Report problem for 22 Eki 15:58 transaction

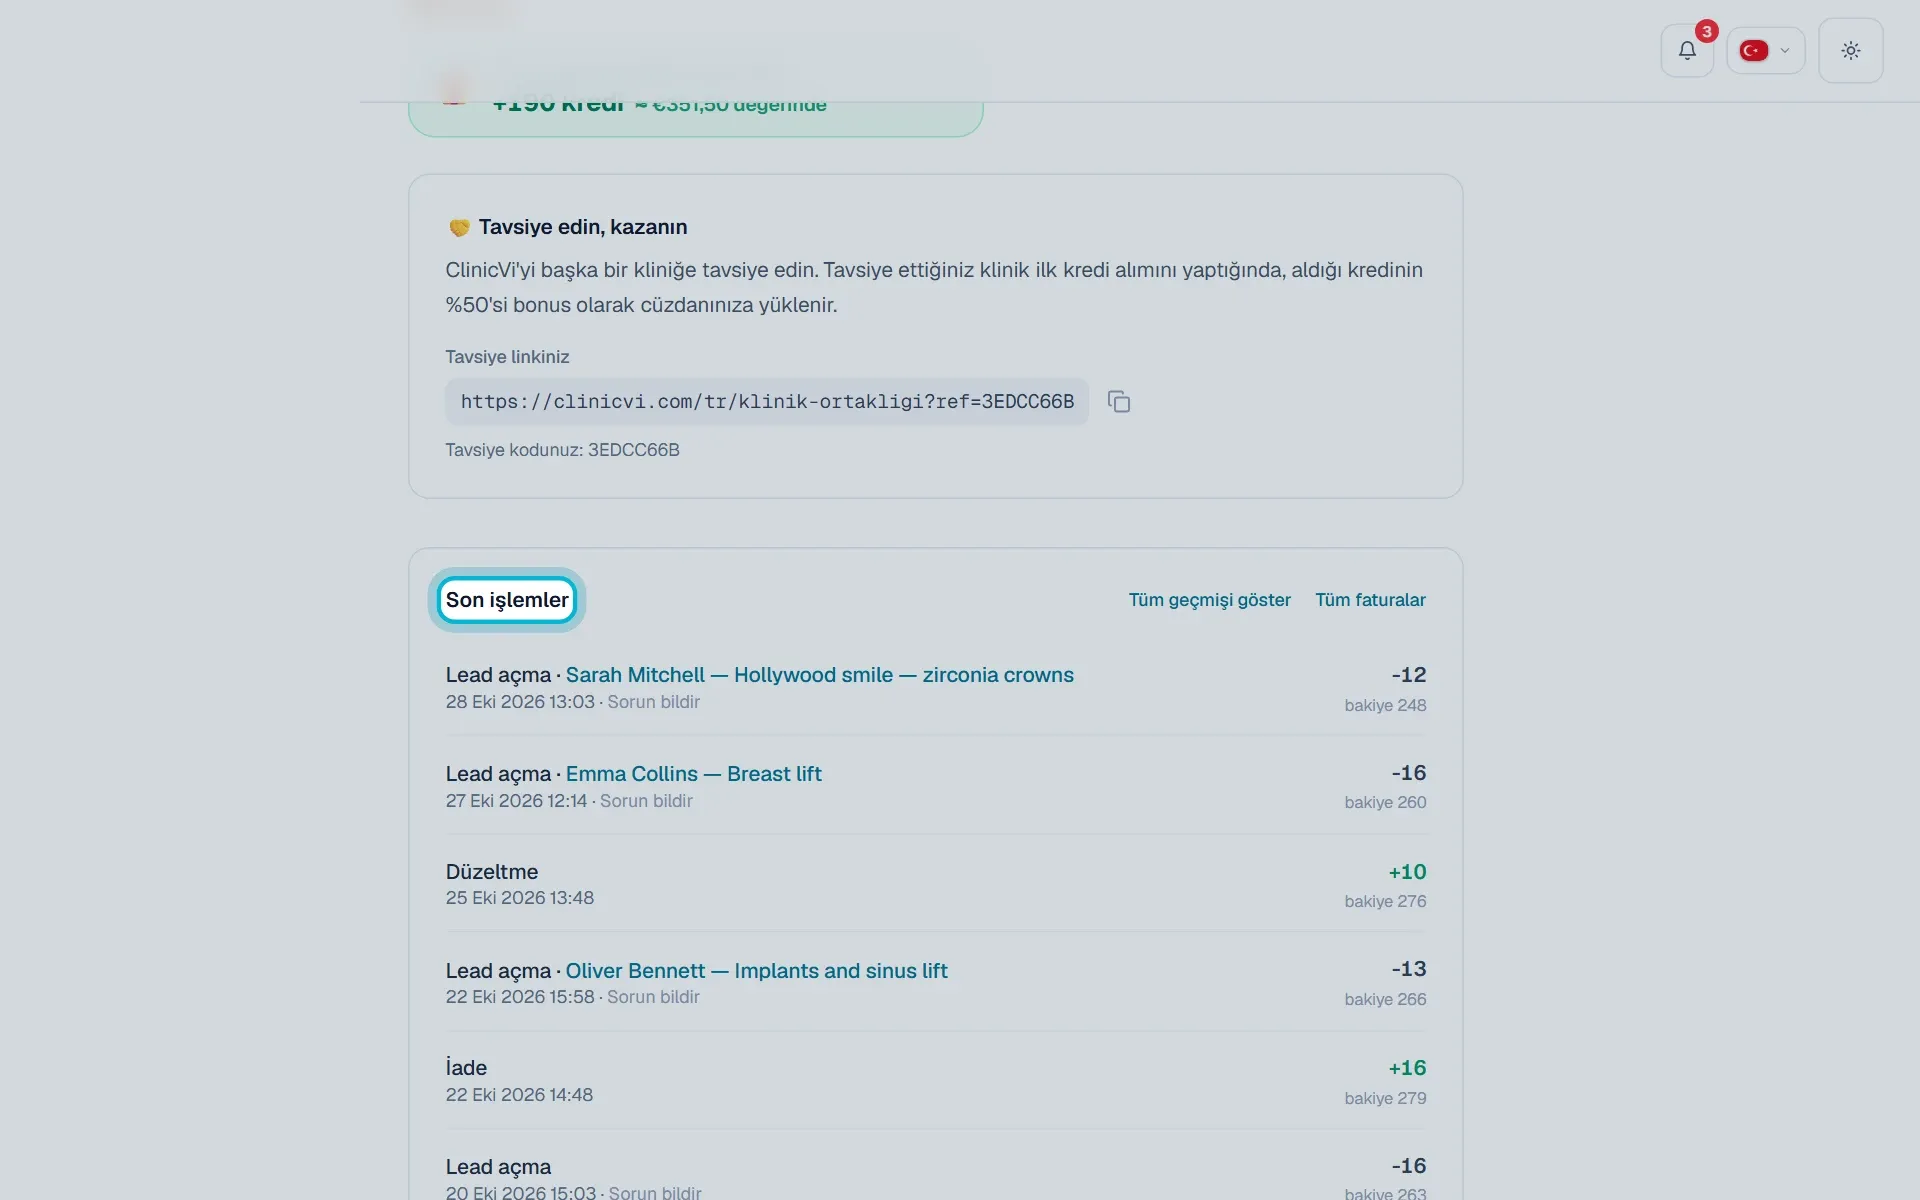click(x=653, y=997)
